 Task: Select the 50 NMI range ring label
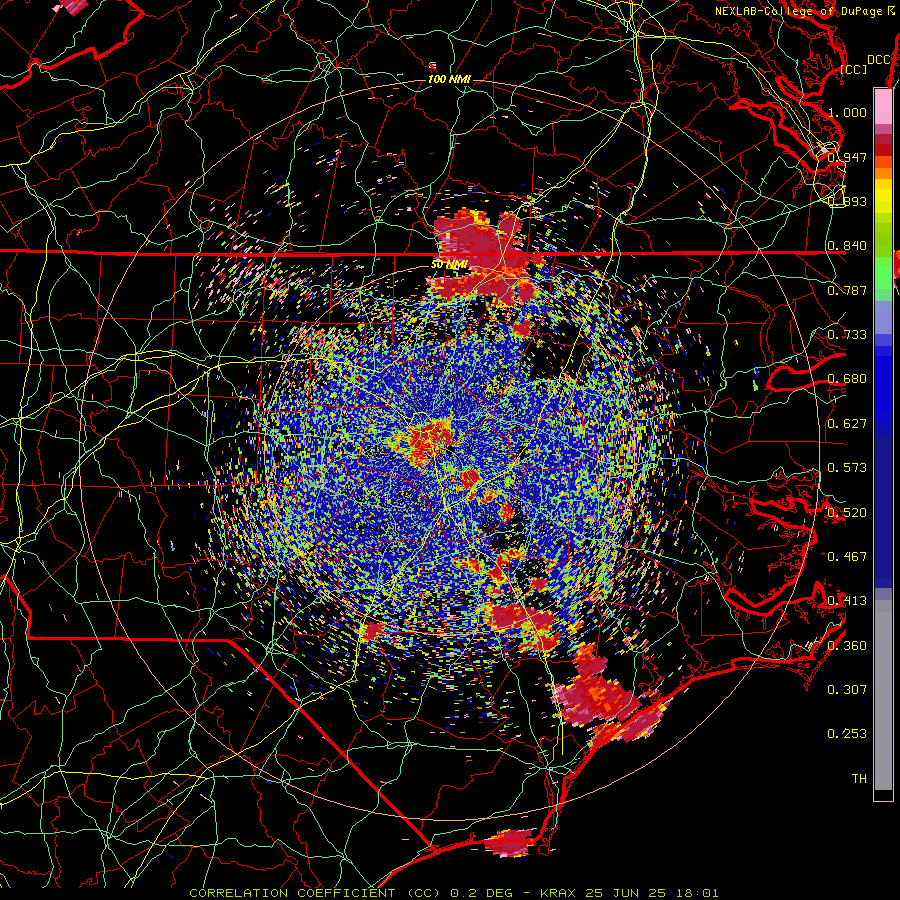pyautogui.click(x=449, y=265)
